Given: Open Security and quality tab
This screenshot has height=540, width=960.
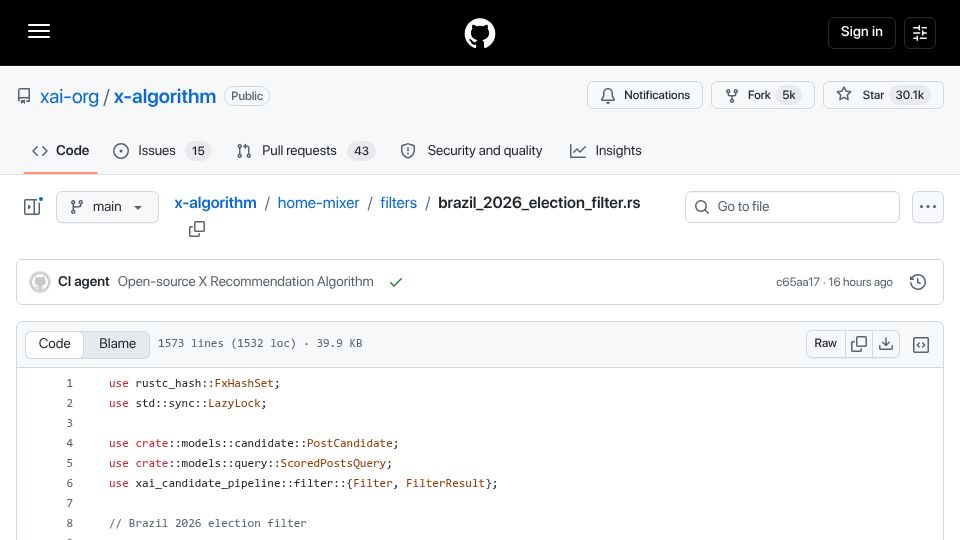Looking at the screenshot, I should coord(471,151).
